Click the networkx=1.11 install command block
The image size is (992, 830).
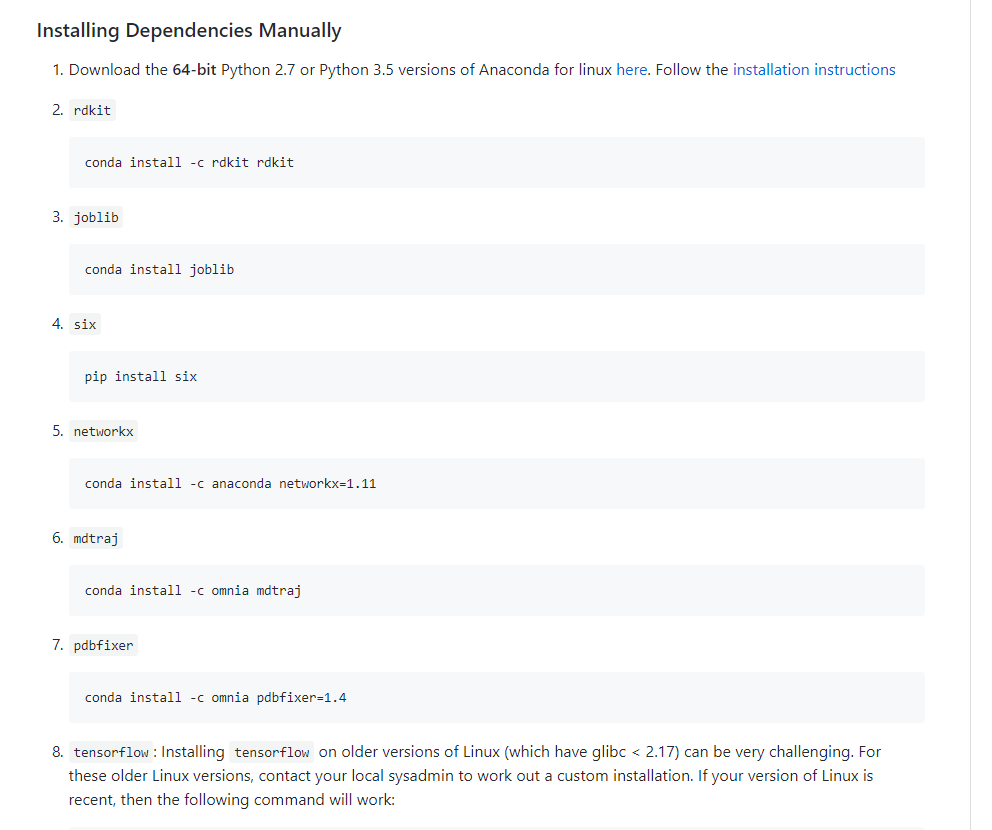click(497, 483)
